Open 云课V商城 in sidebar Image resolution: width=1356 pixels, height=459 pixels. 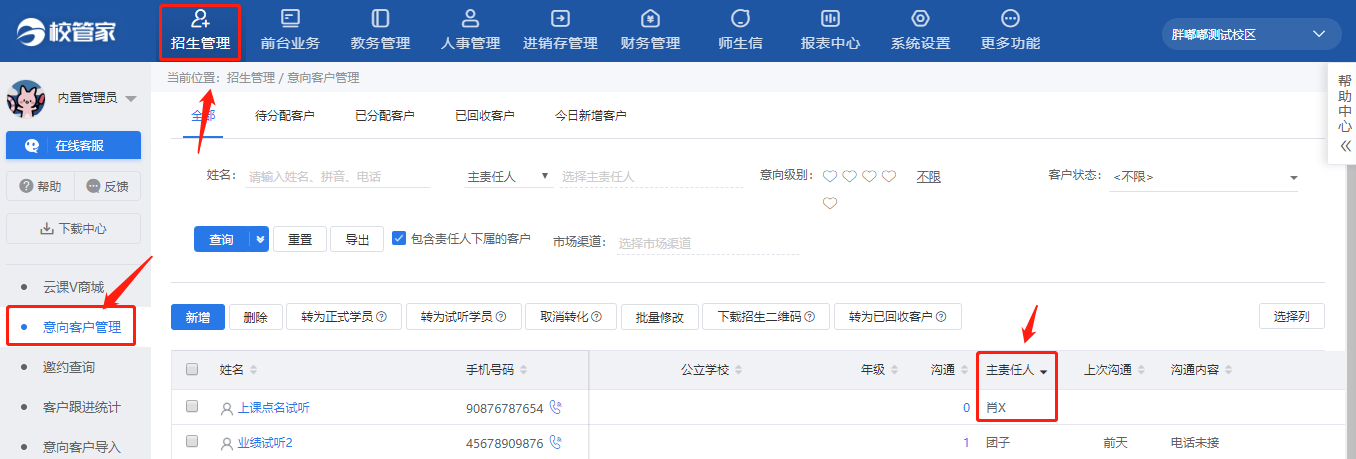[74, 287]
